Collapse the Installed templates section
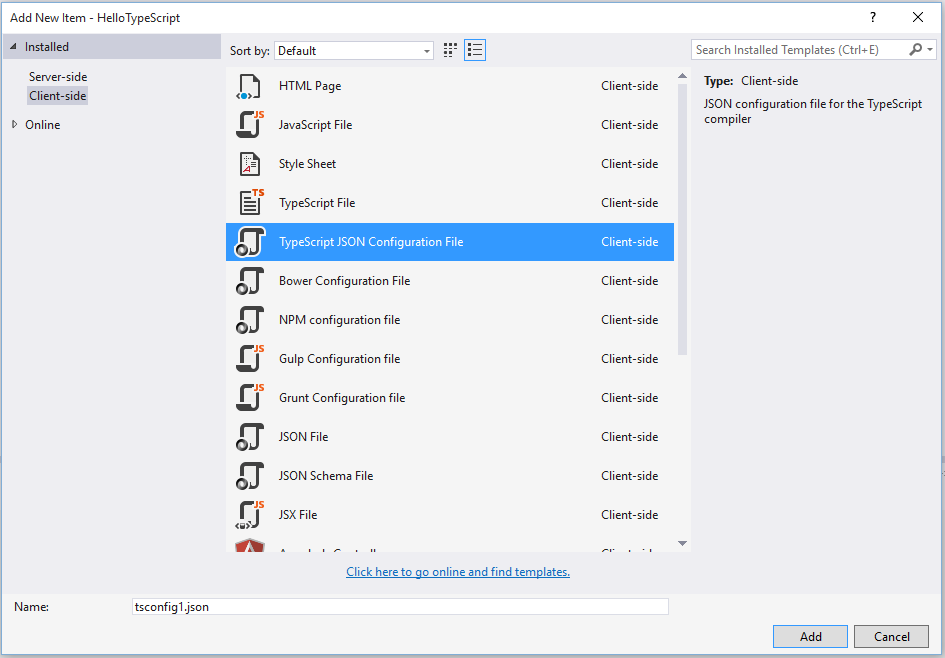This screenshot has width=945, height=658. (x=12, y=46)
